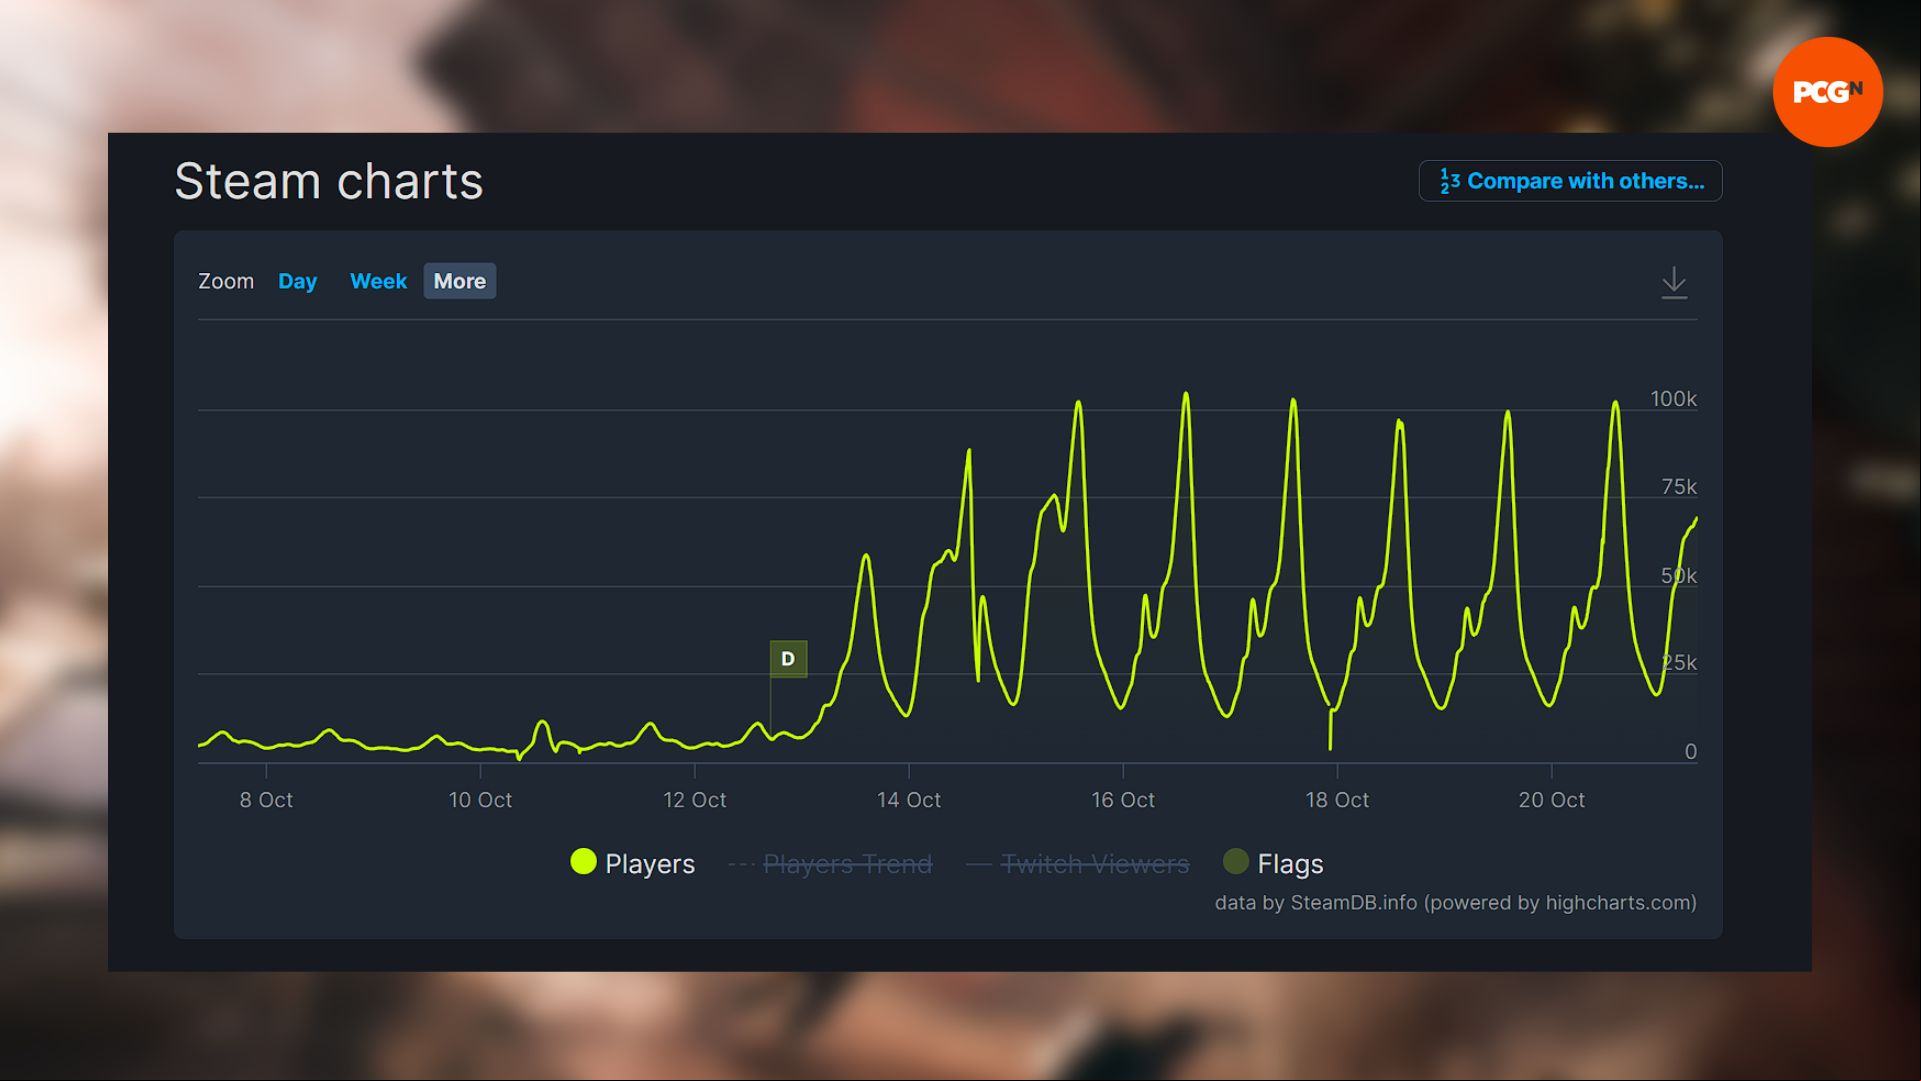Click the 16 Oct axis label
This screenshot has width=1921, height=1081.
point(1122,800)
